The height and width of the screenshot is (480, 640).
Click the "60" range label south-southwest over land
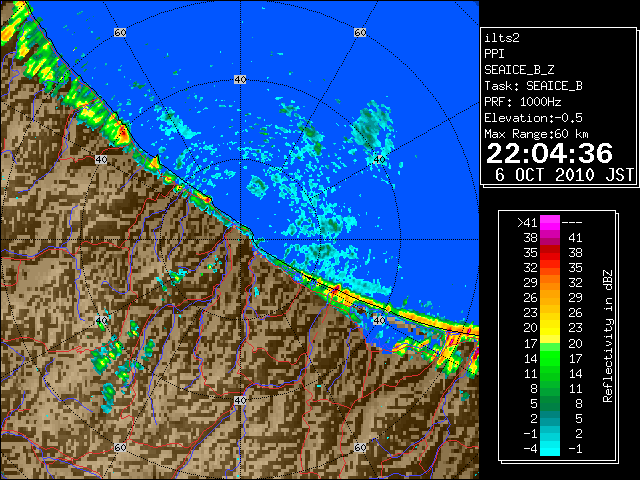point(120,447)
